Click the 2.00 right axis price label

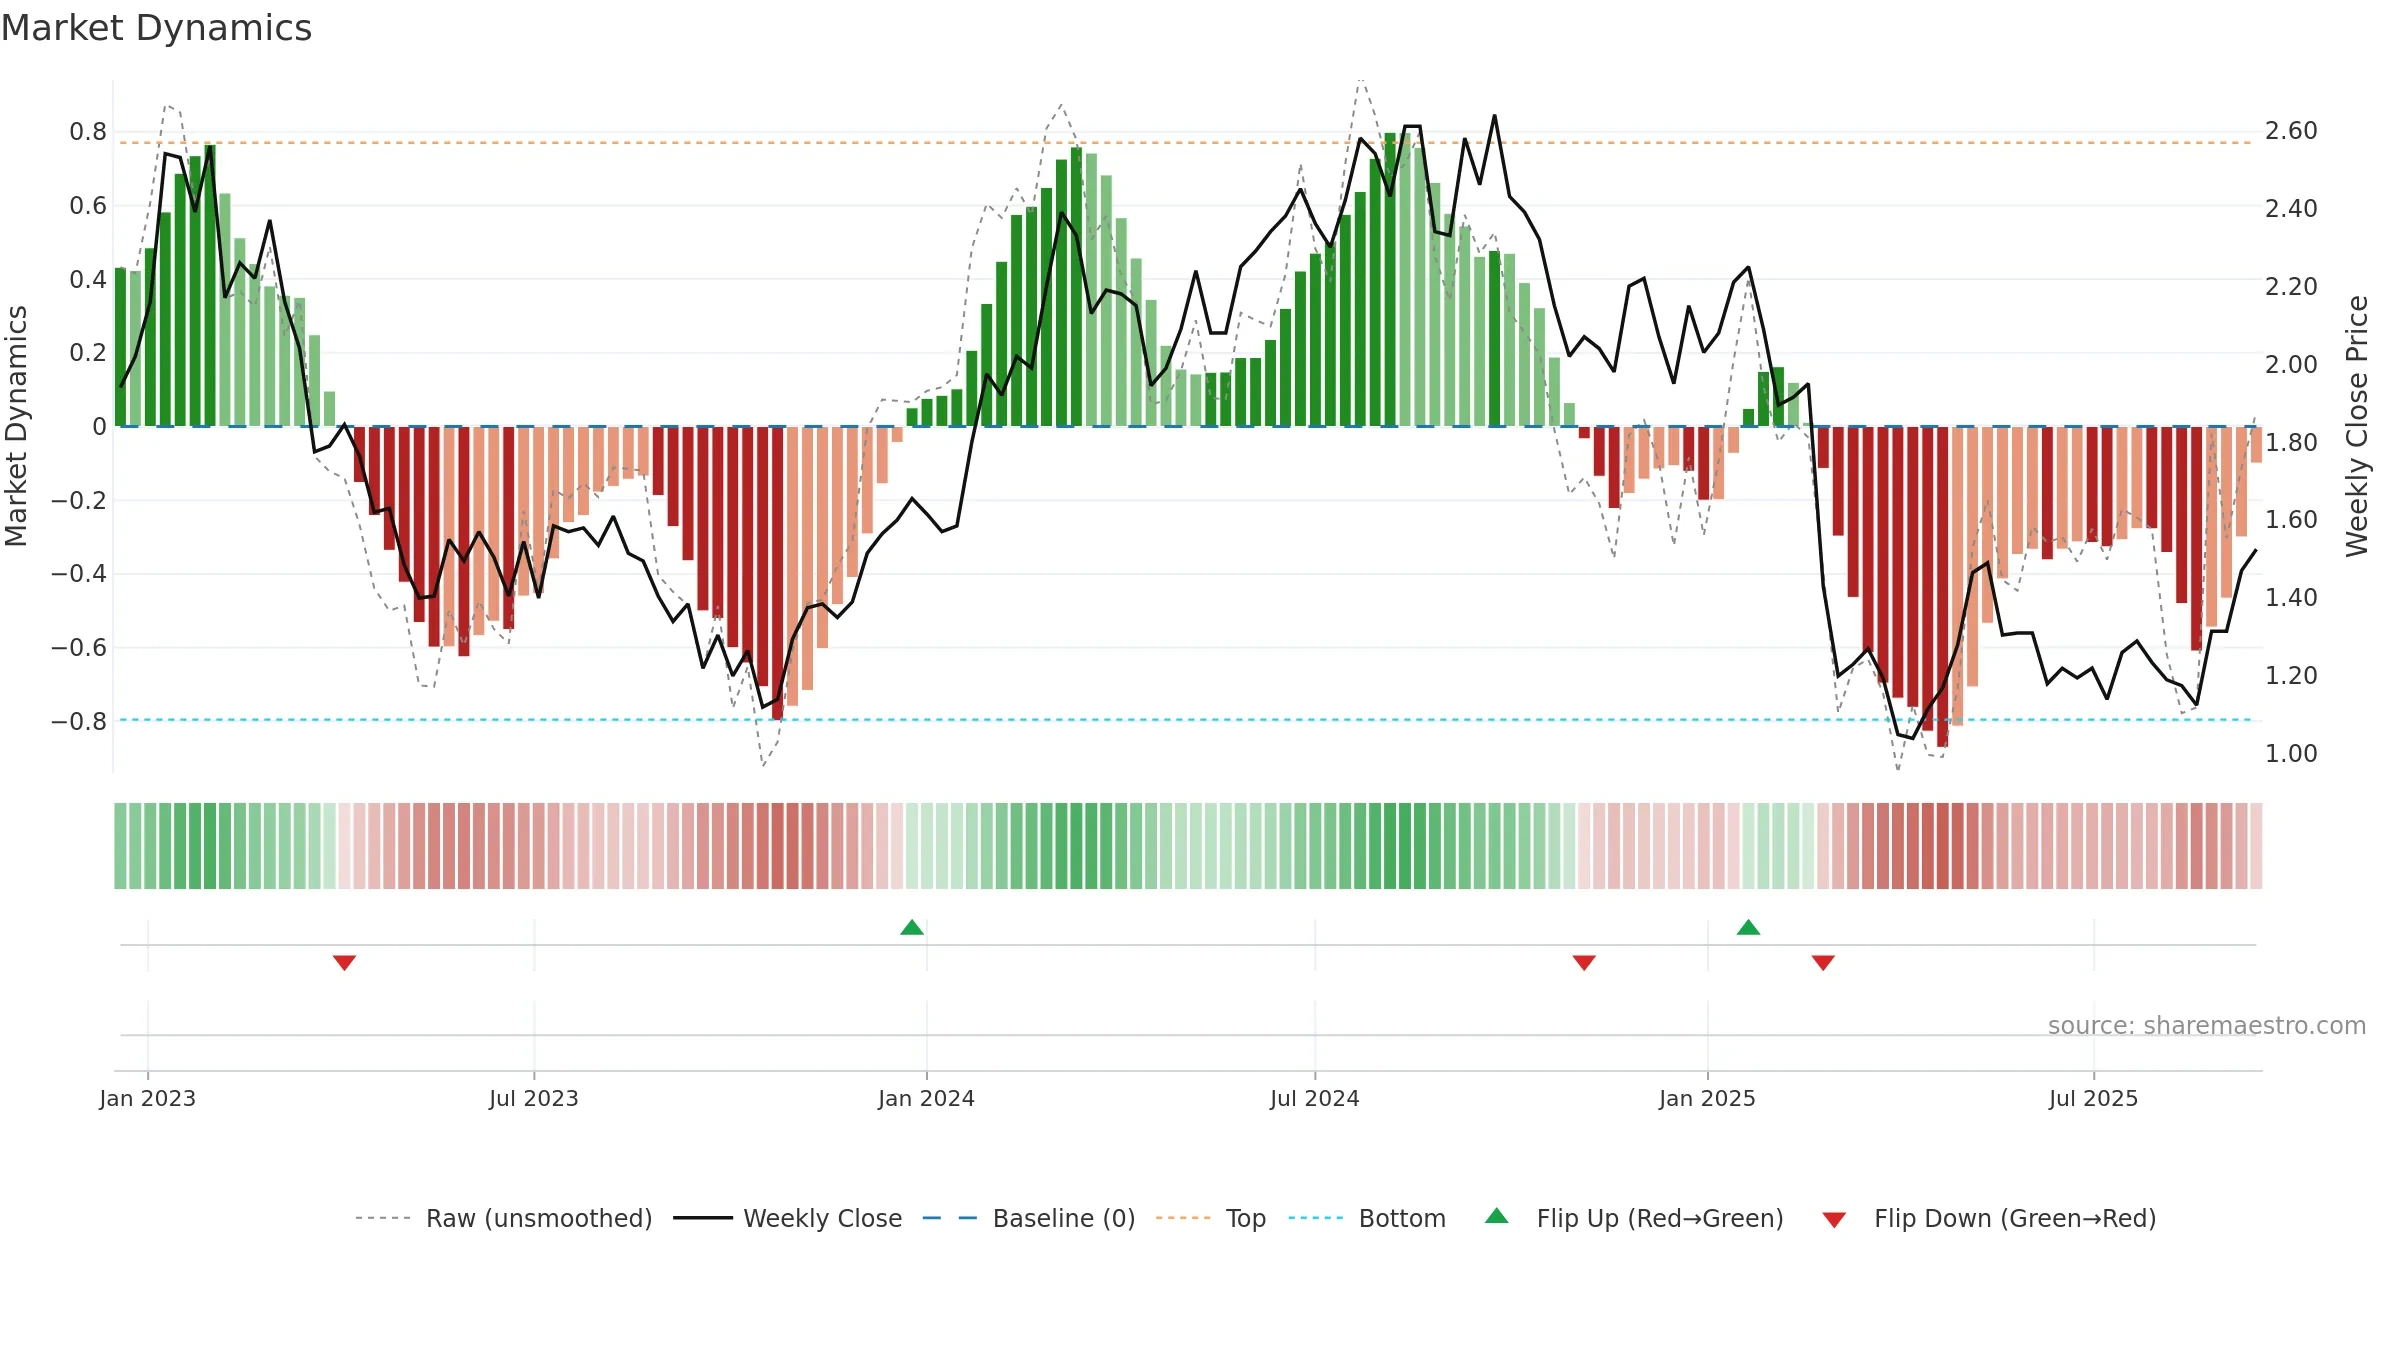tap(2291, 364)
